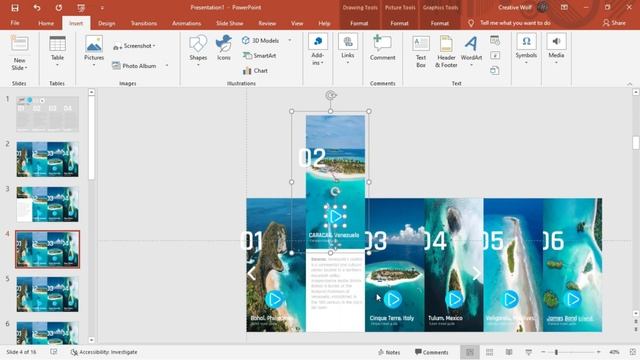Click Object icon in Text group

(x=495, y=71)
